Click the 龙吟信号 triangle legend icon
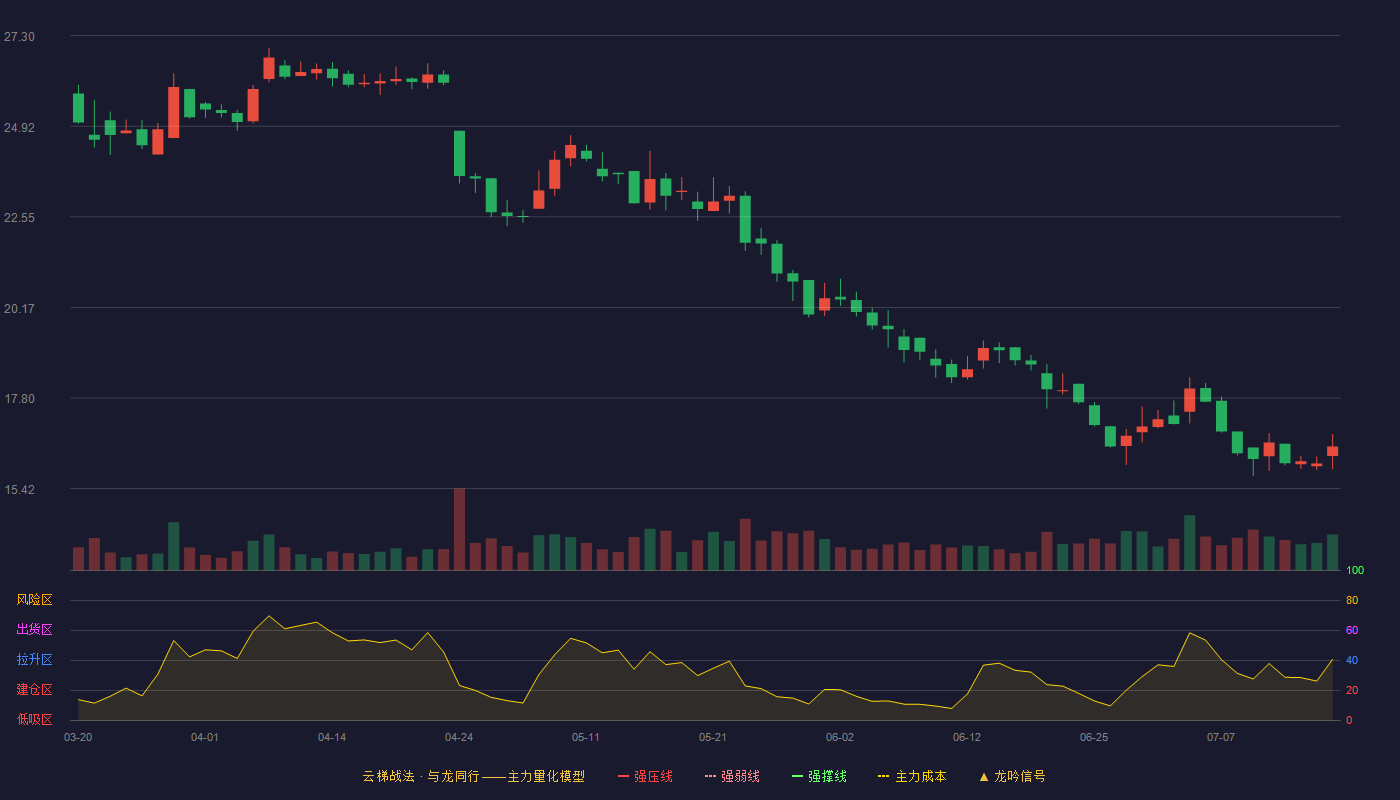The image size is (1400, 800). pos(984,776)
